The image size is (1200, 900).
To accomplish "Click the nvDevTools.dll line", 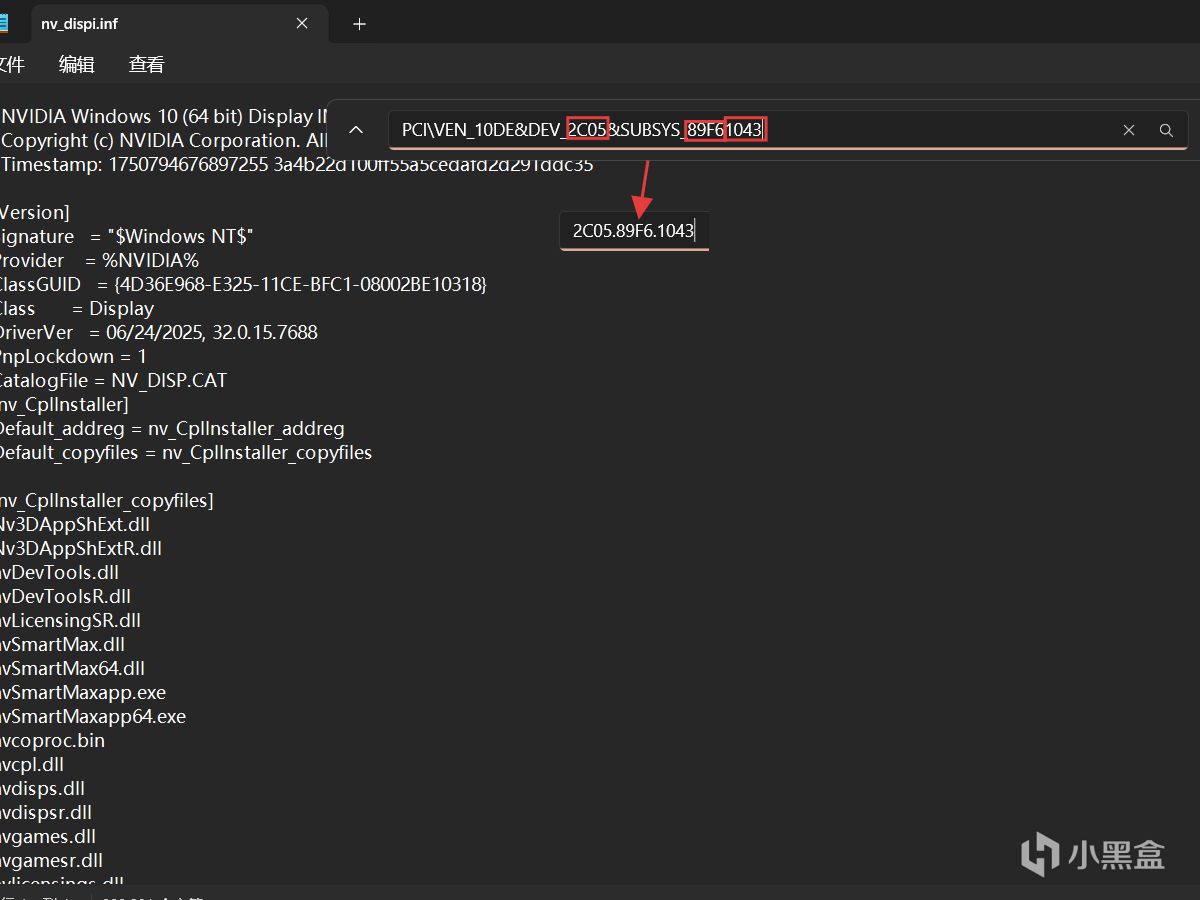I will coord(58,572).
